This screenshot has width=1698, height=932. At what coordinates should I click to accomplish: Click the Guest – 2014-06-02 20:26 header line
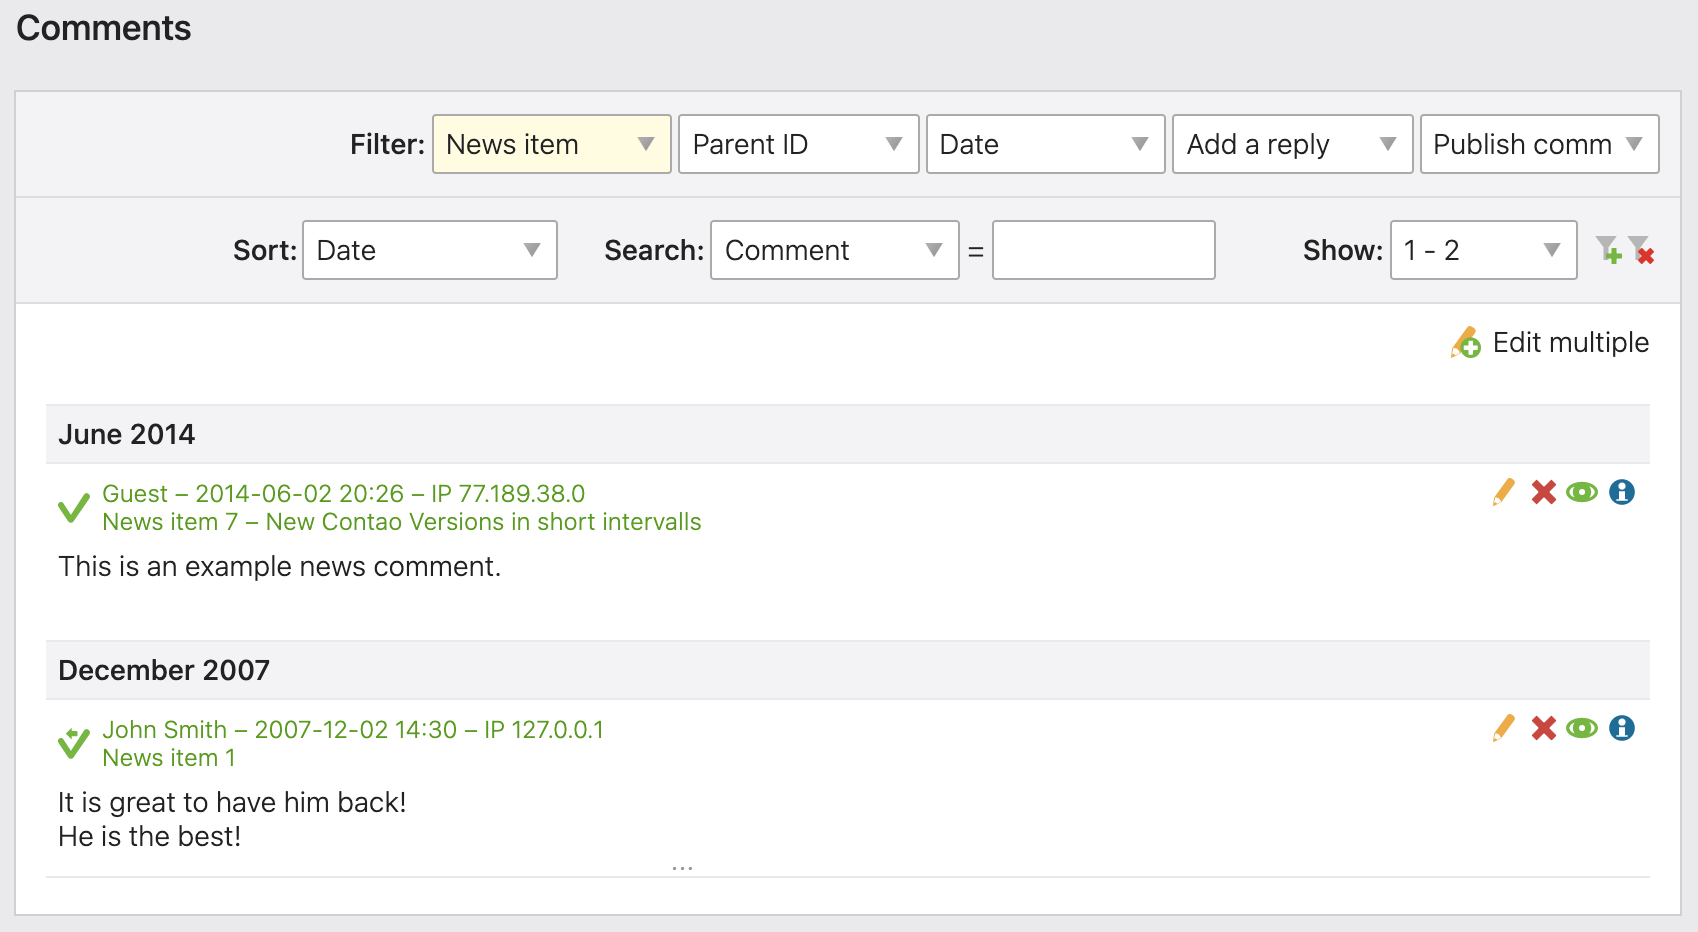coord(344,494)
